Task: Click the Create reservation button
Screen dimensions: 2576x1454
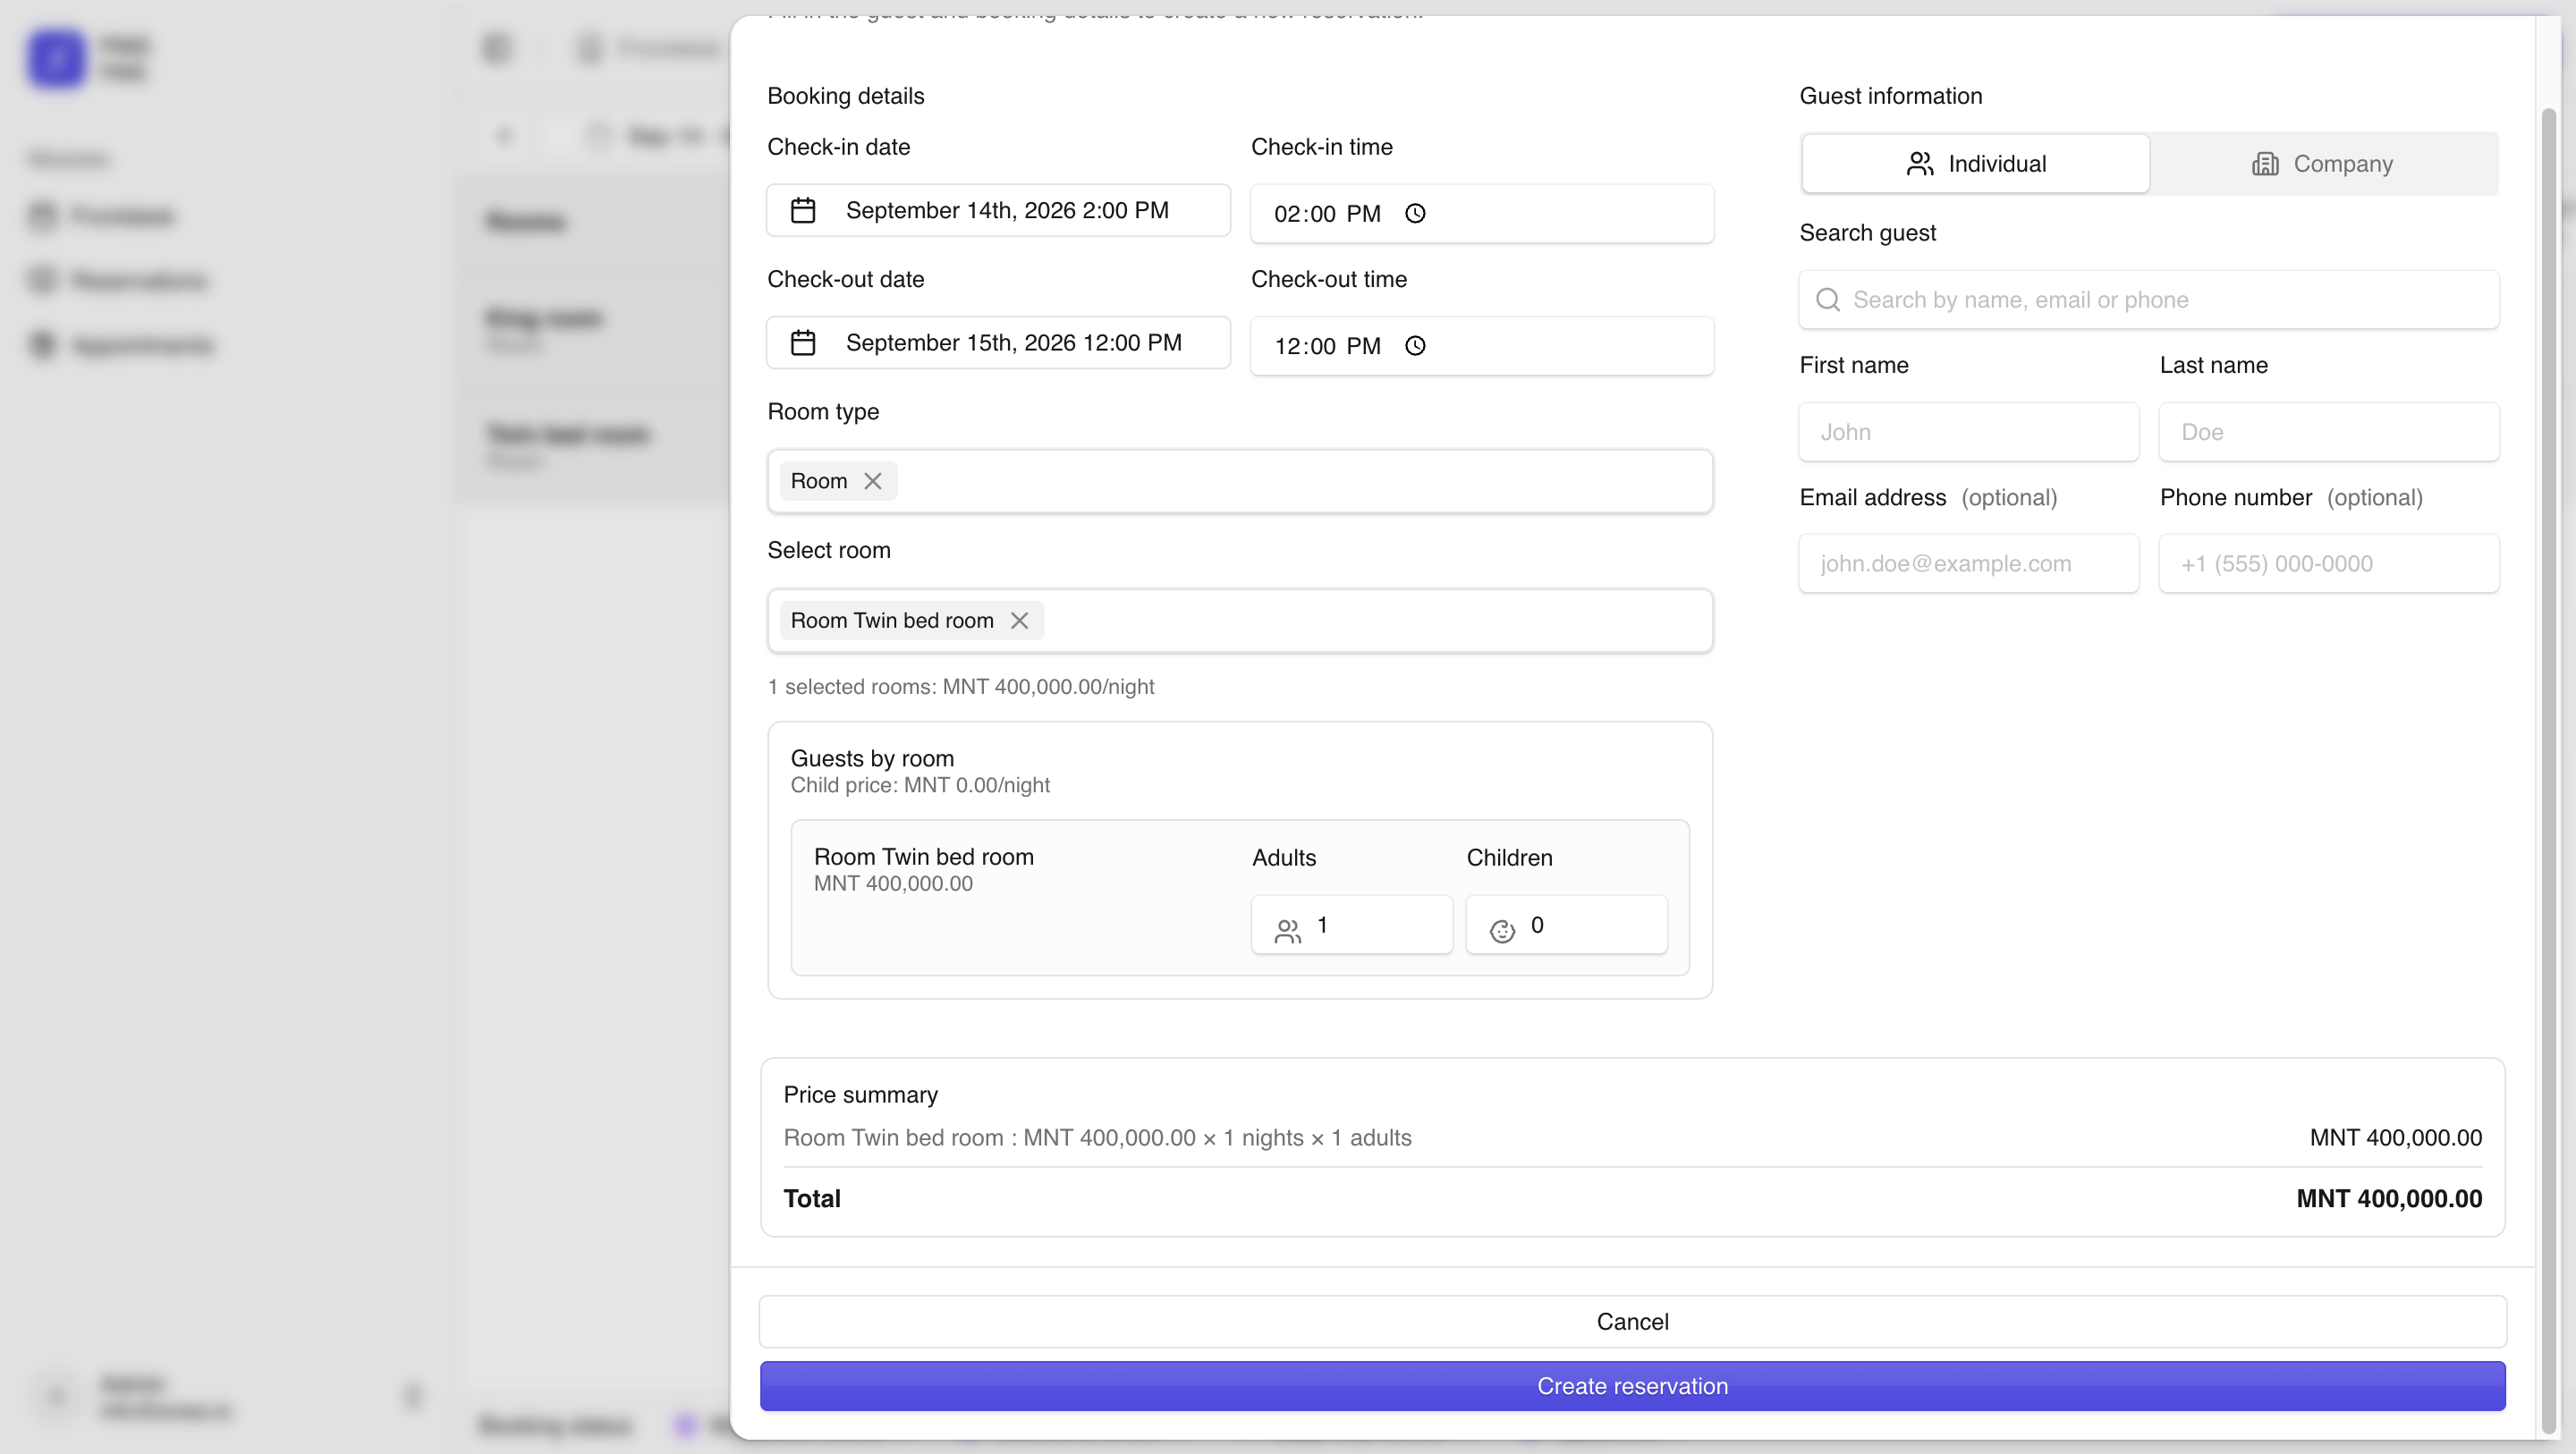Action: coord(1632,1386)
